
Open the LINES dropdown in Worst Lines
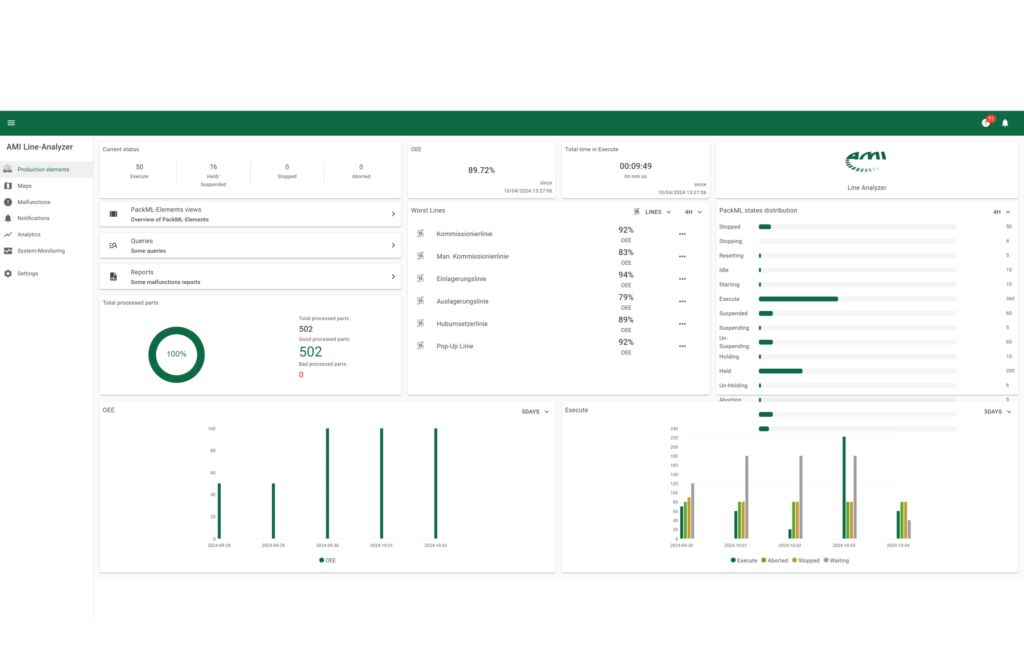[x=653, y=212]
